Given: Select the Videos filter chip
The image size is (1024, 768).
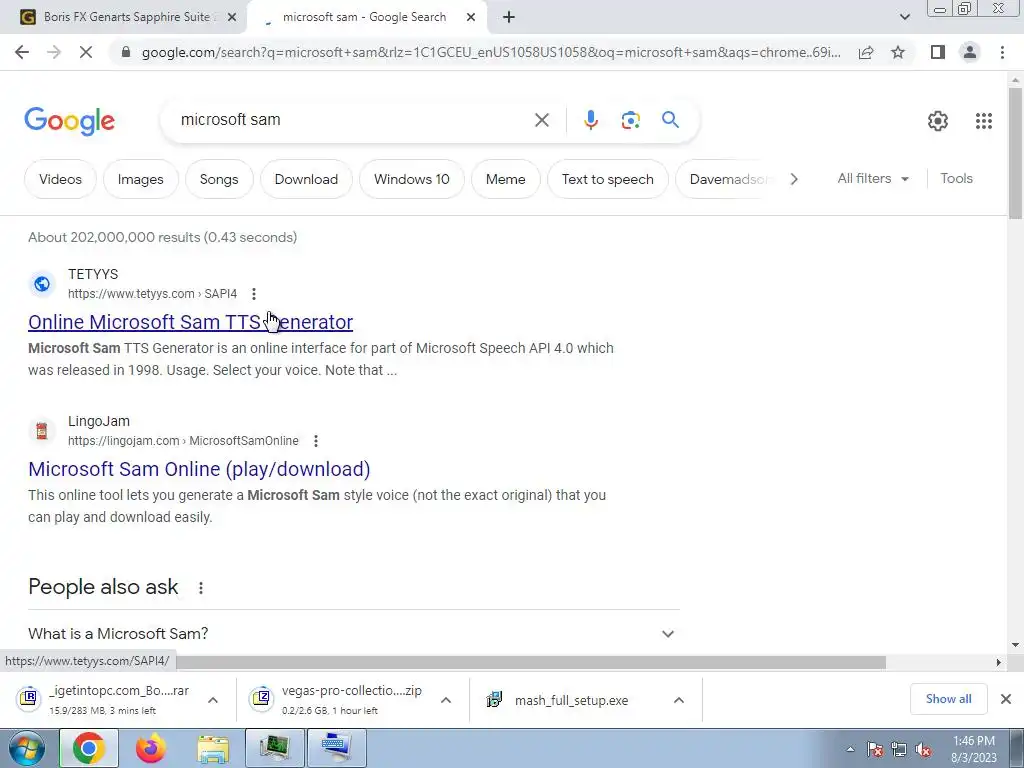Looking at the screenshot, I should 60,179.
